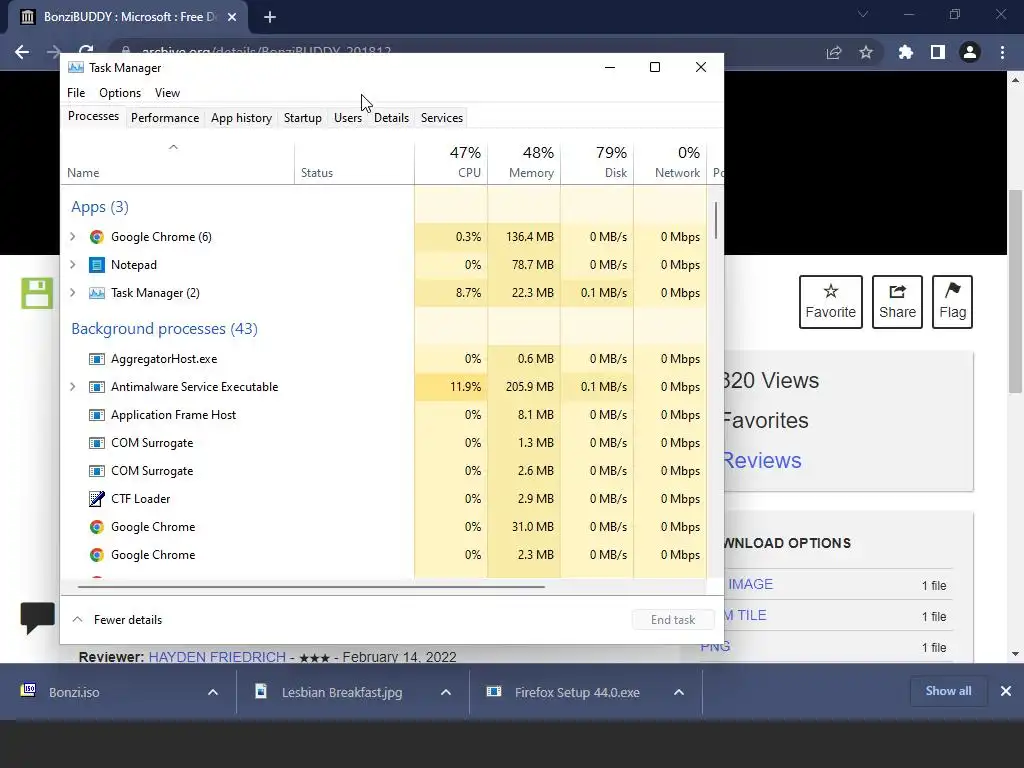Sort processes by the CPU column header

(451, 162)
